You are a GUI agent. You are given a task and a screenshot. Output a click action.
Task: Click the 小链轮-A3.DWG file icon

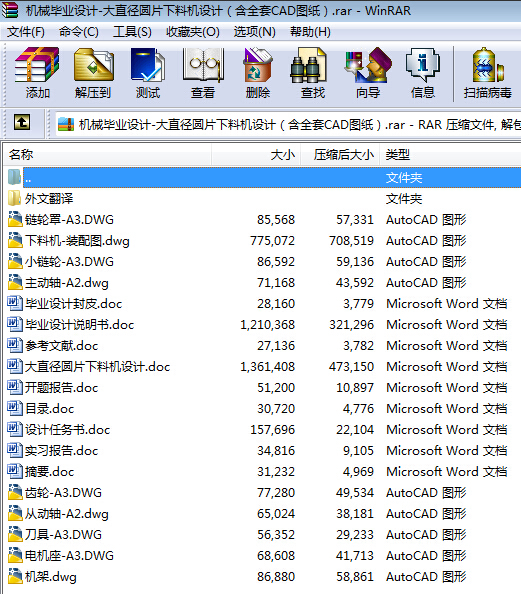pos(15,261)
